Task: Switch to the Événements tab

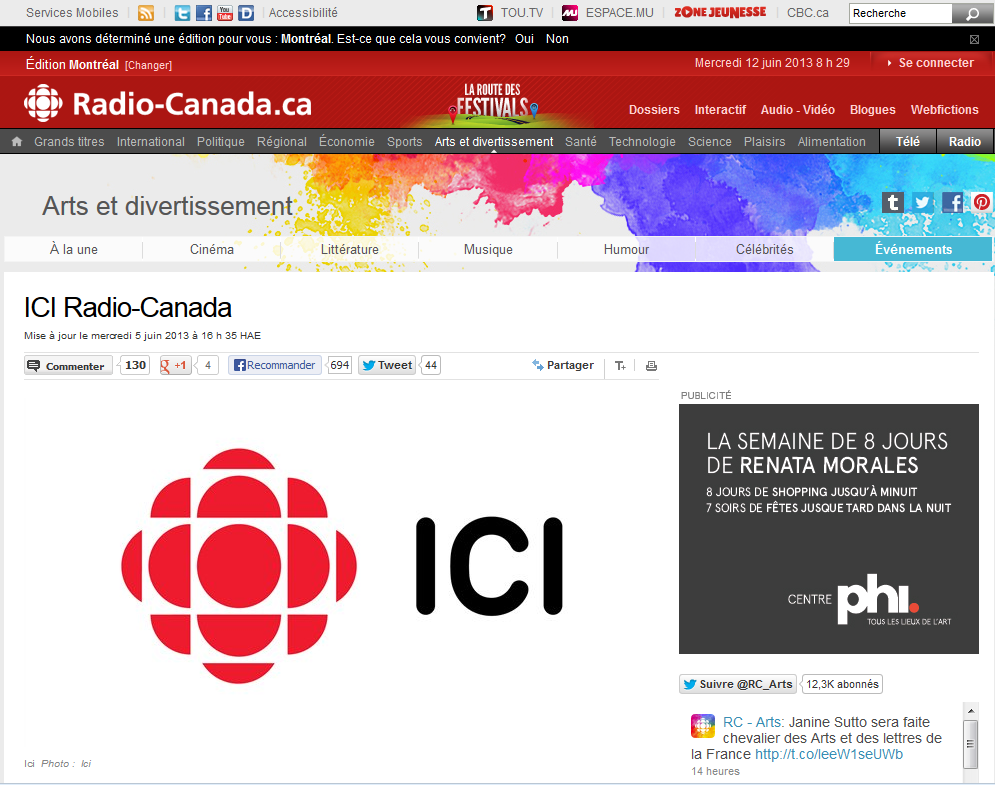Action: 913,249
